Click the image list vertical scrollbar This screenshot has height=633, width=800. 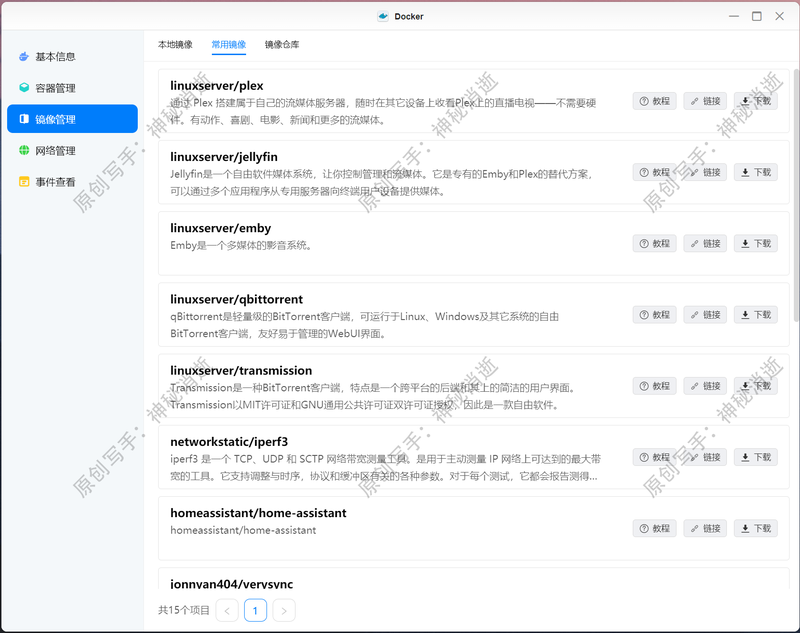point(796,195)
